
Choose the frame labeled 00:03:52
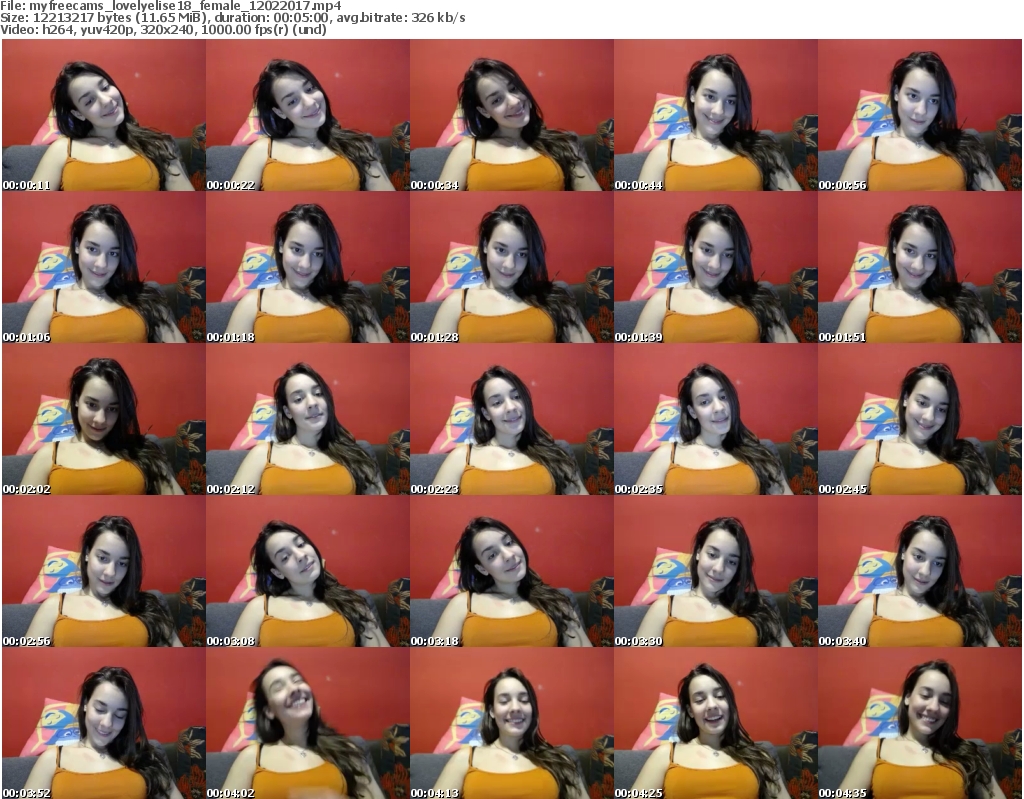click(x=104, y=723)
